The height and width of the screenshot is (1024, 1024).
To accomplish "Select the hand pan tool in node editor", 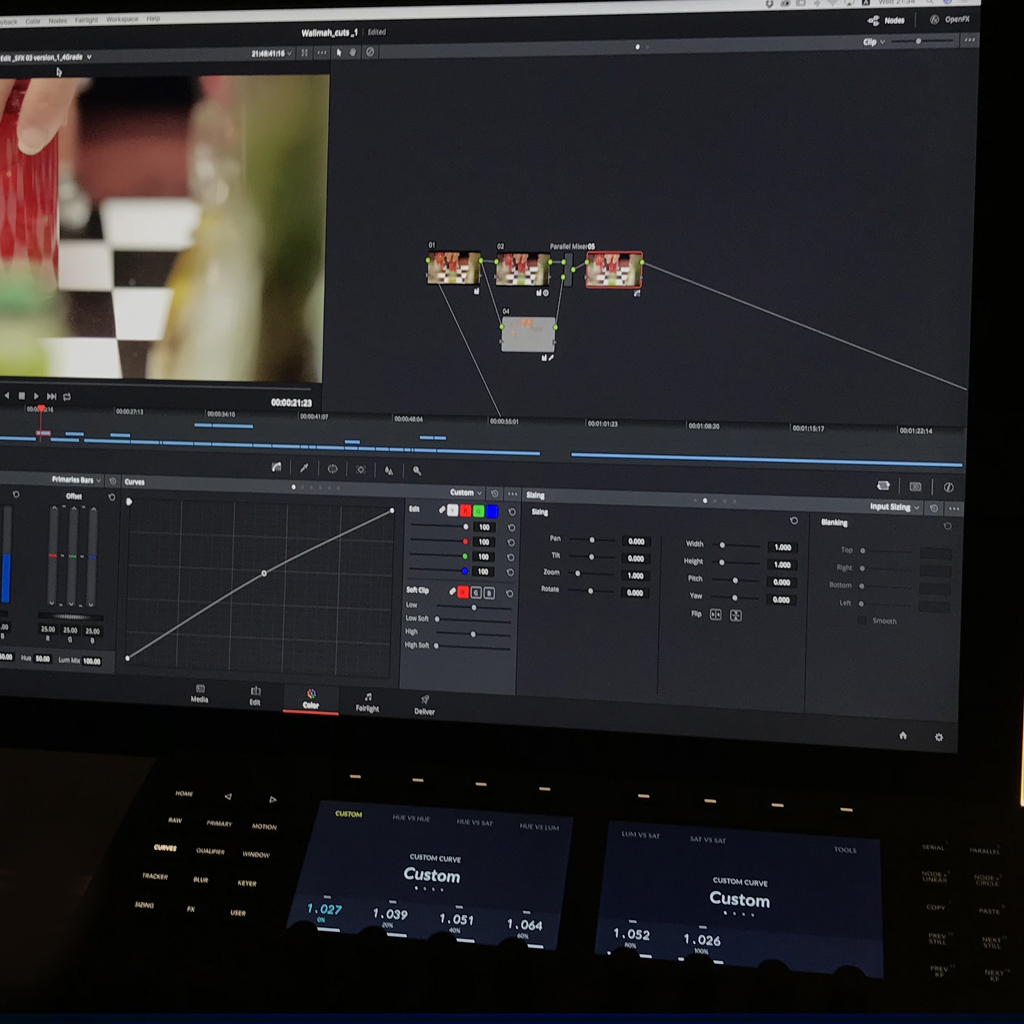I will pyautogui.click(x=353, y=52).
